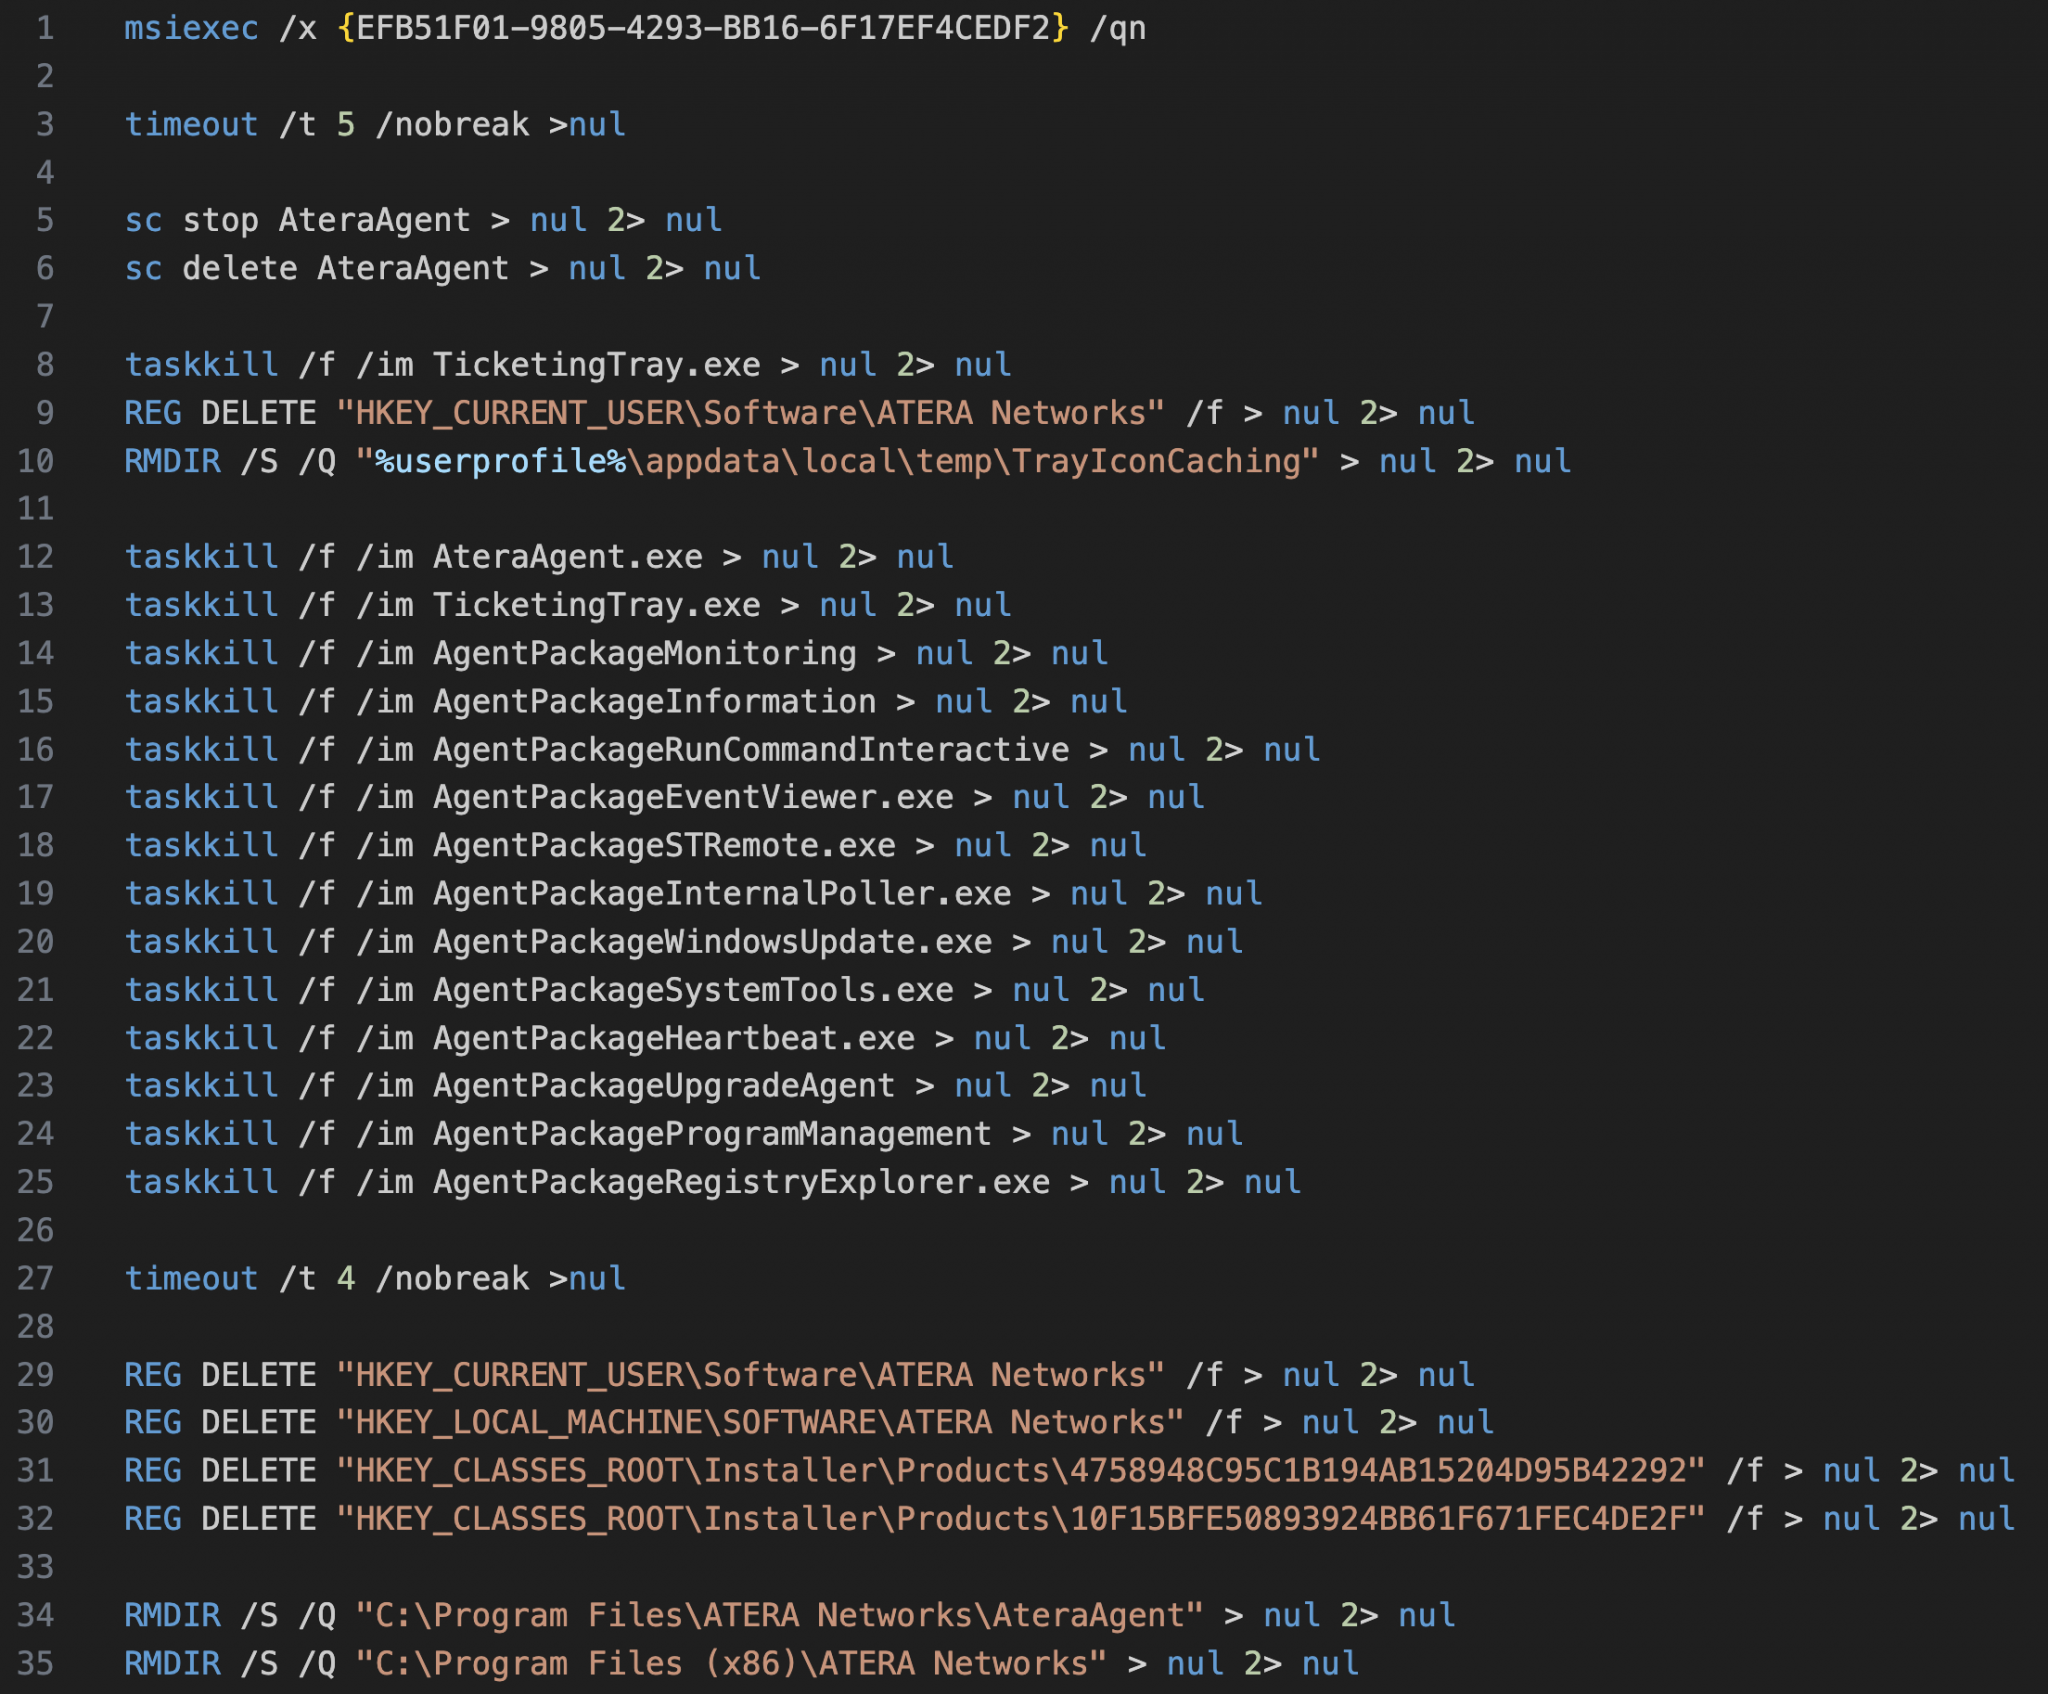This screenshot has width=2048, height=1694.
Task: Click line number 9 in gutter
Action: pos(44,413)
